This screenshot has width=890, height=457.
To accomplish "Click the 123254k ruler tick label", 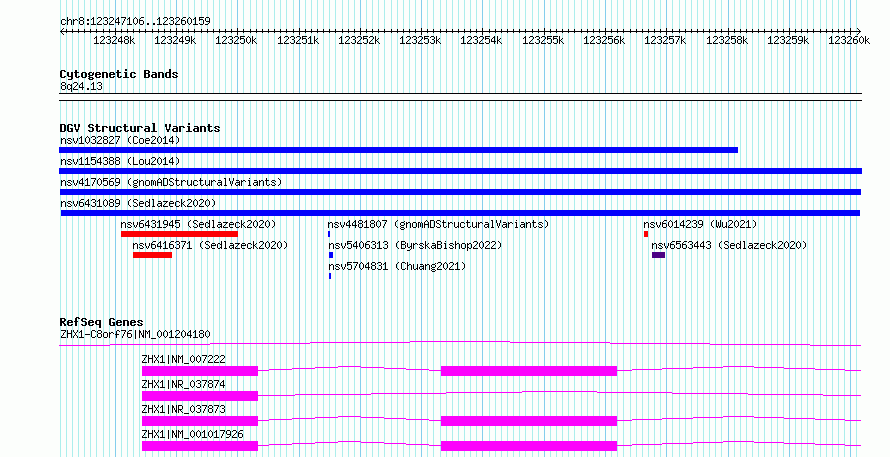I will [481, 40].
